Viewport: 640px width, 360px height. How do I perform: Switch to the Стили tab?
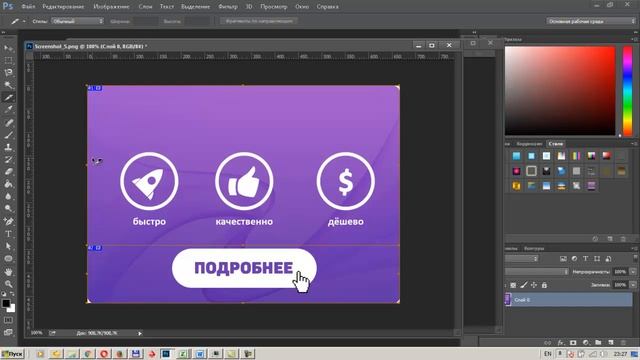click(556, 144)
